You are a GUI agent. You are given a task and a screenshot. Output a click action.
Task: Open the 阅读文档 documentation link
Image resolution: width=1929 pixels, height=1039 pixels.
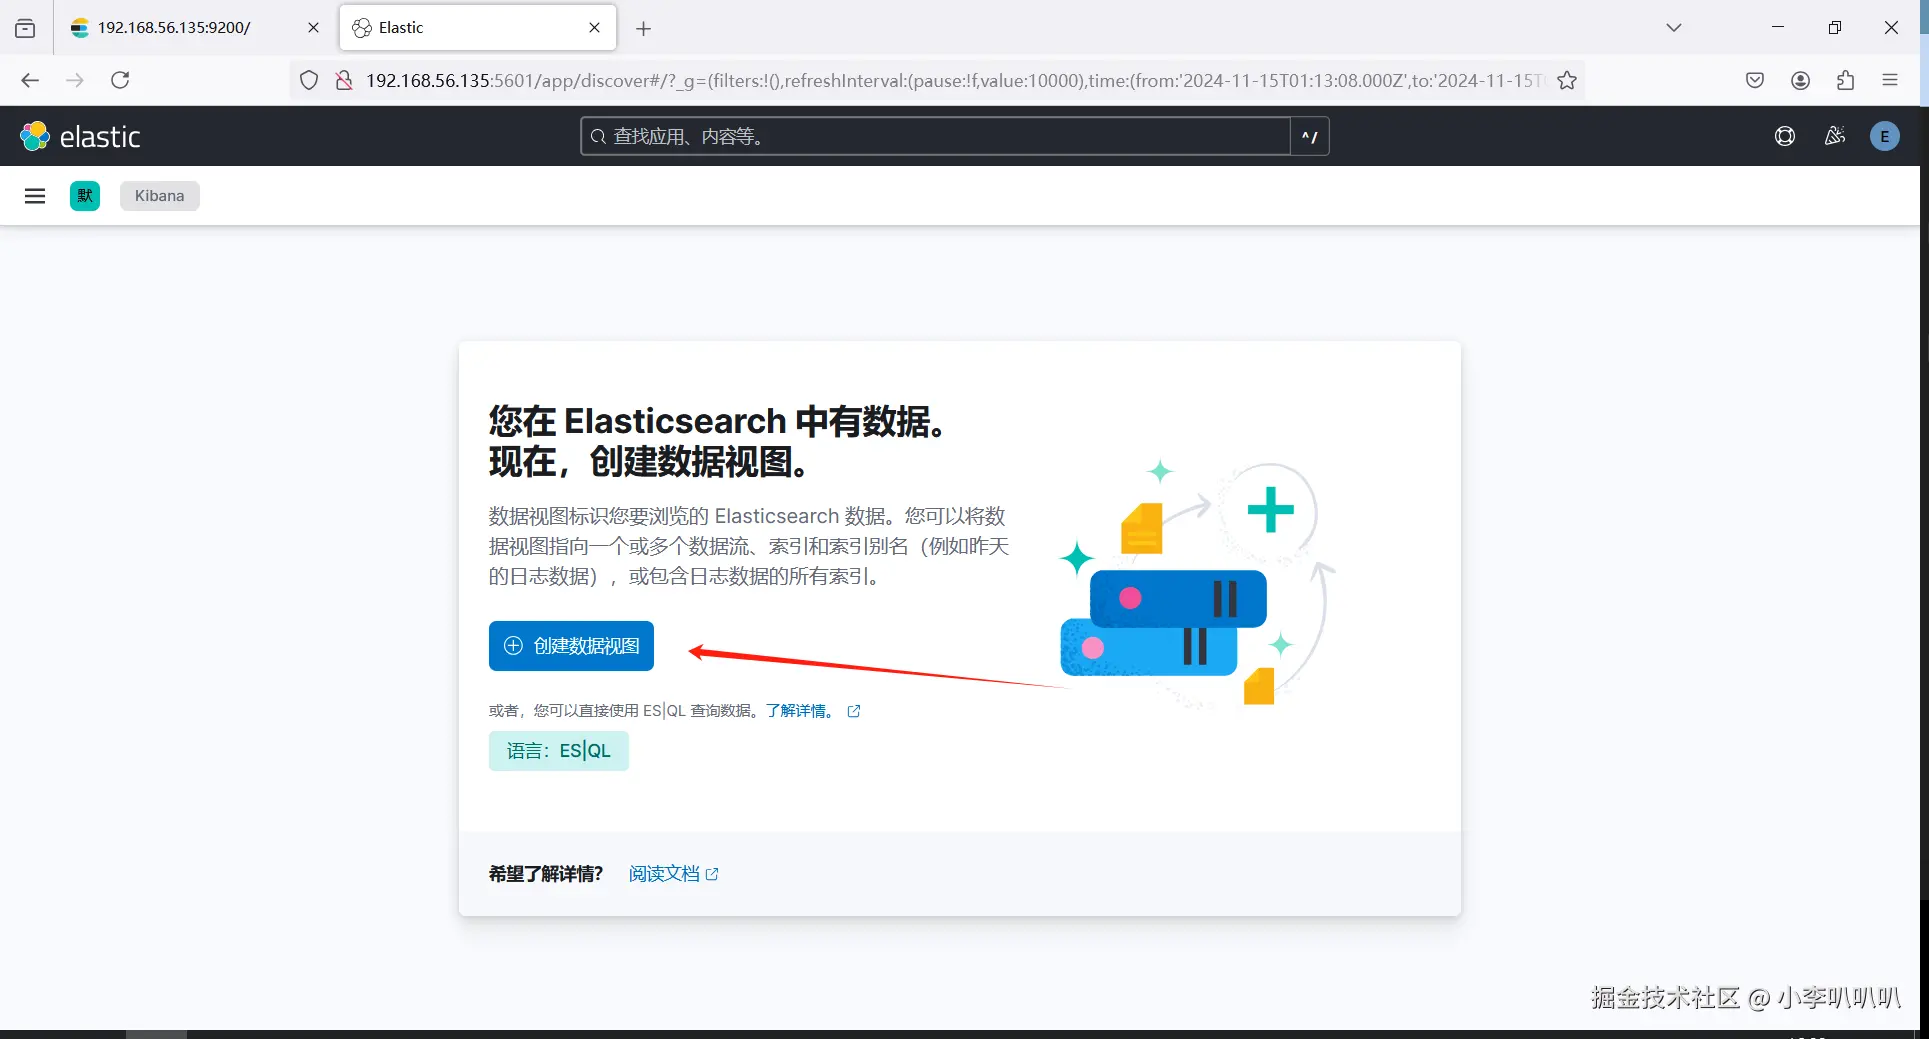673,874
